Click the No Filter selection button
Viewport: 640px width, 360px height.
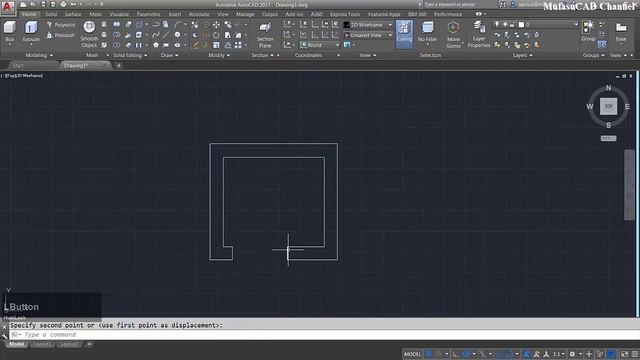pyautogui.click(x=427, y=32)
